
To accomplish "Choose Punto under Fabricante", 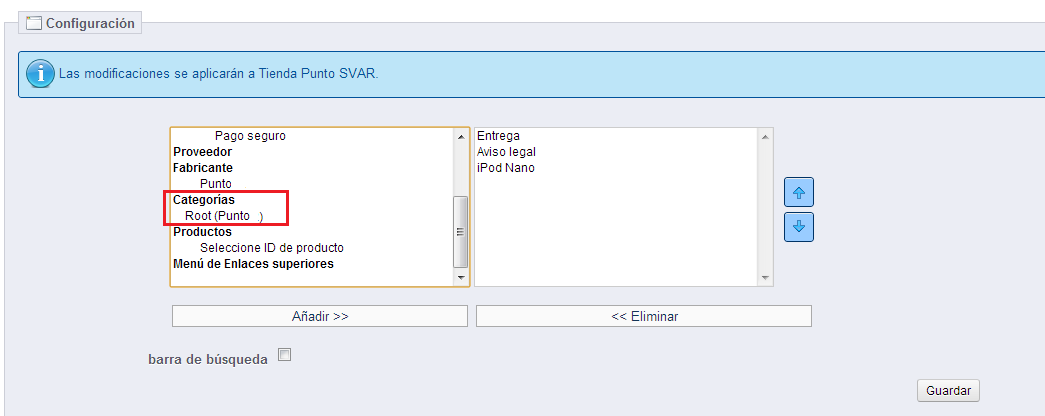I will pos(216,184).
